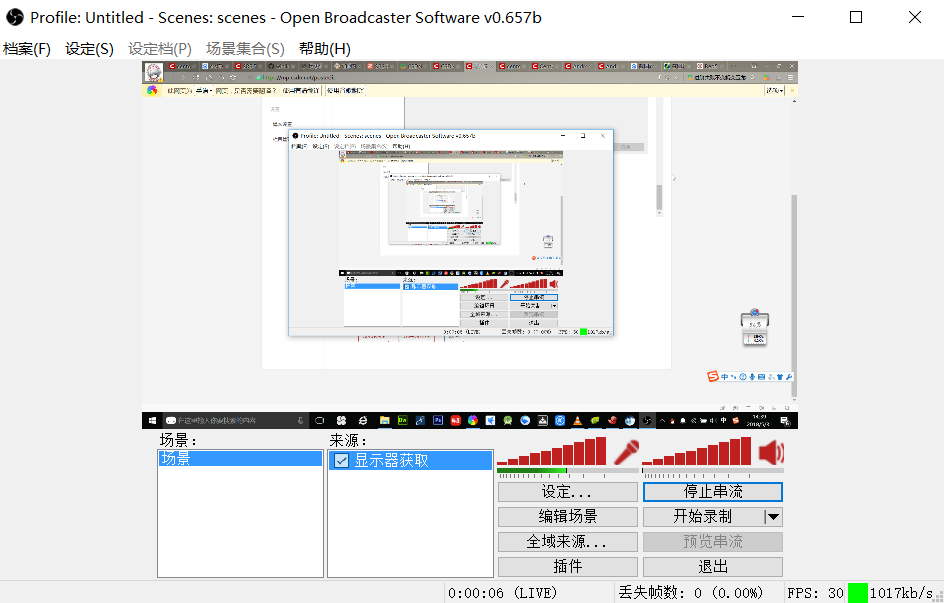Open the 设定档(P) menu

(160, 49)
